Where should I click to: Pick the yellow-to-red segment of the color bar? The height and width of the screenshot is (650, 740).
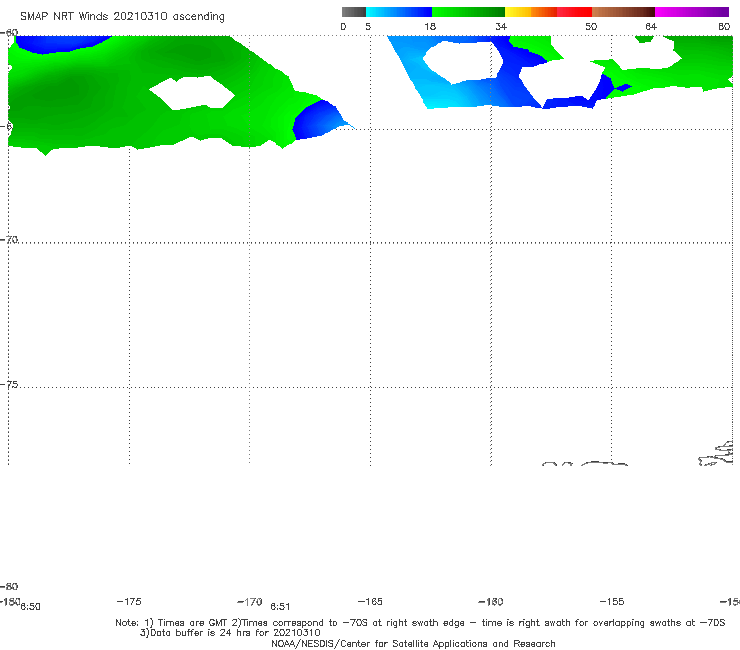click(548, 12)
